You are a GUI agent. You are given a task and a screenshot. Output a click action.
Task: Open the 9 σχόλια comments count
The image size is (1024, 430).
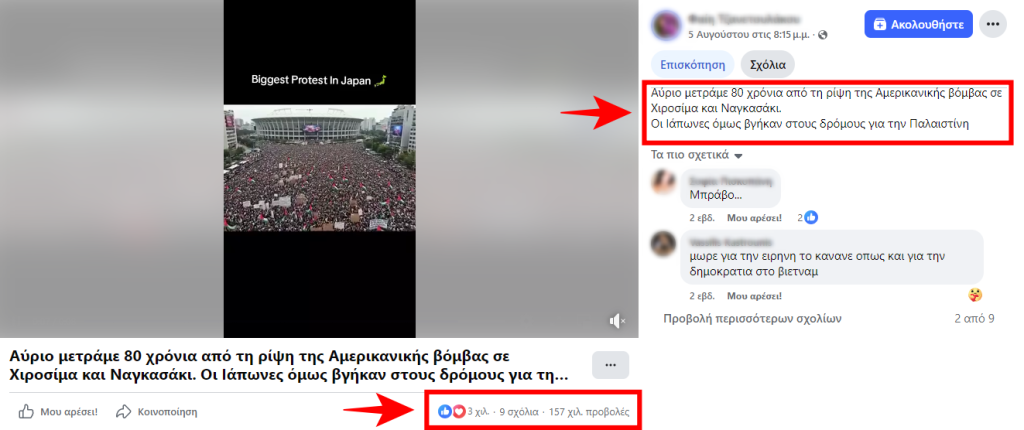[519, 412]
